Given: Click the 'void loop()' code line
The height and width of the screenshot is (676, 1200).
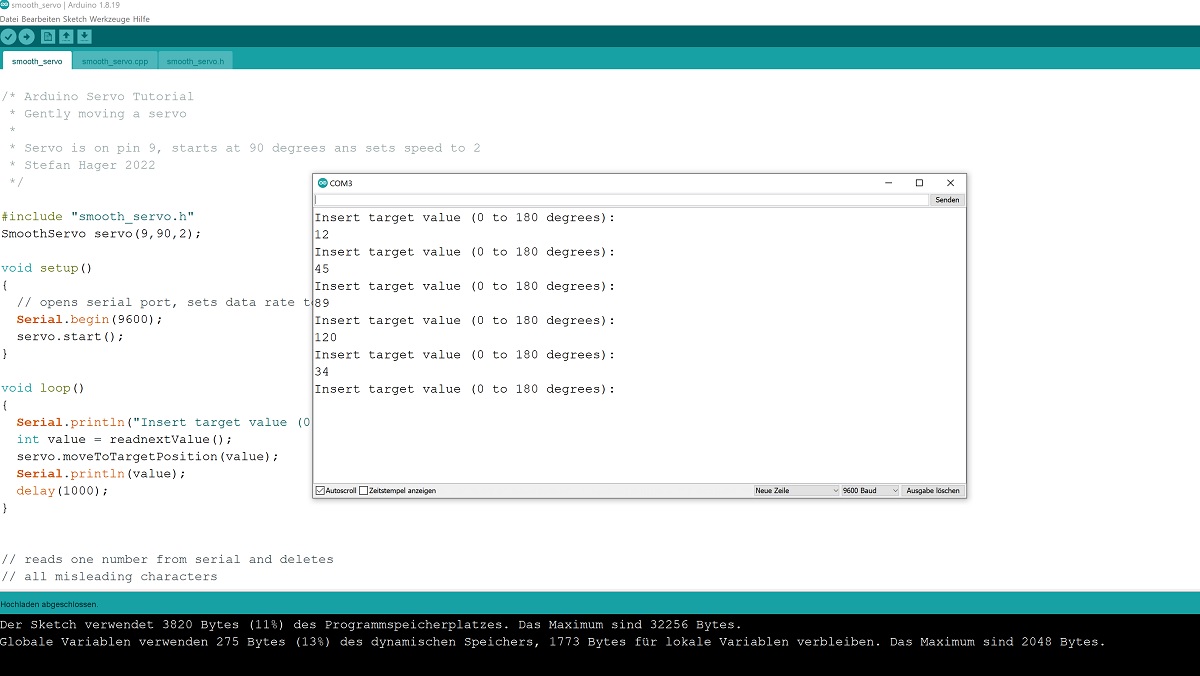Looking at the screenshot, I should [x=43, y=388].
